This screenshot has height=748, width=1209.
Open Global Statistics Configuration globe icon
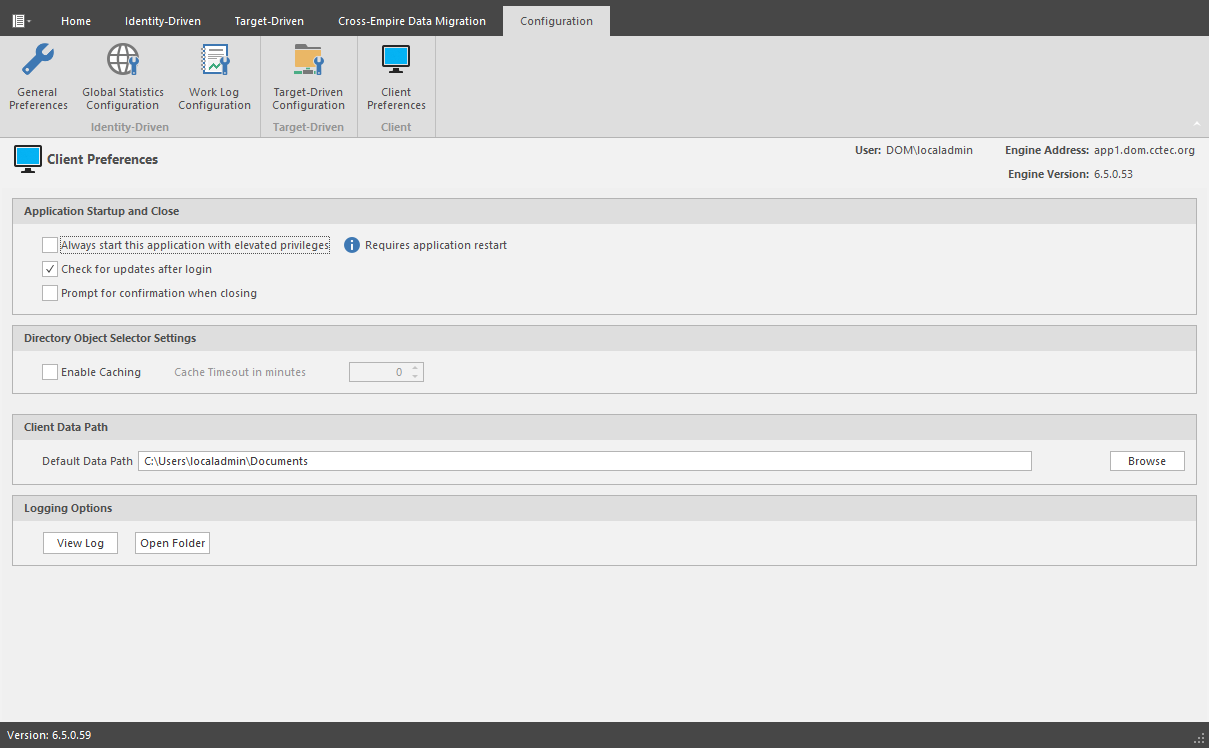click(x=123, y=61)
